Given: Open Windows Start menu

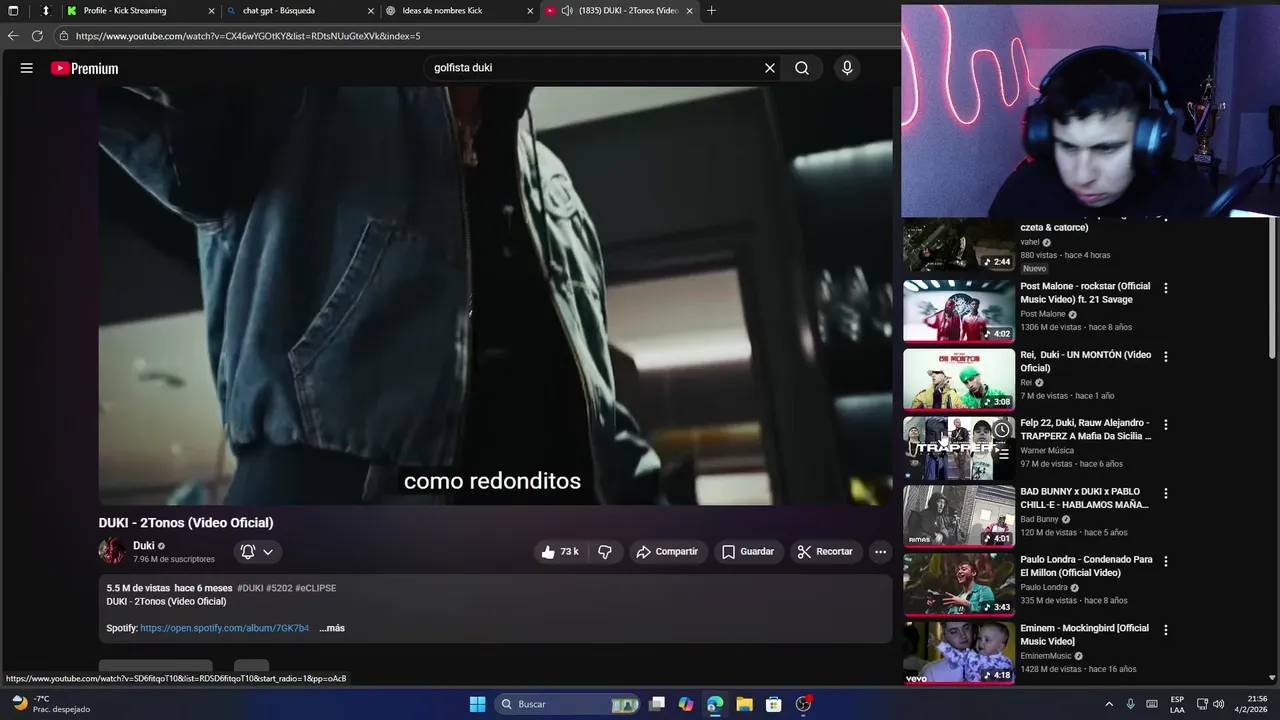Looking at the screenshot, I should pos(478,704).
